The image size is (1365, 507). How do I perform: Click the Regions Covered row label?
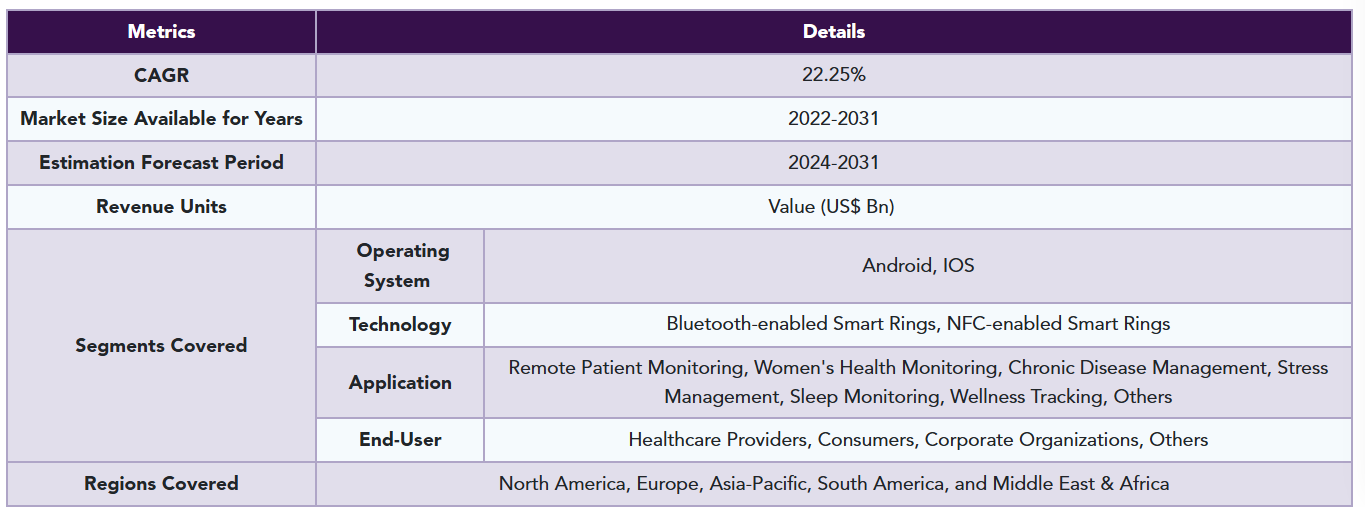click(x=161, y=483)
